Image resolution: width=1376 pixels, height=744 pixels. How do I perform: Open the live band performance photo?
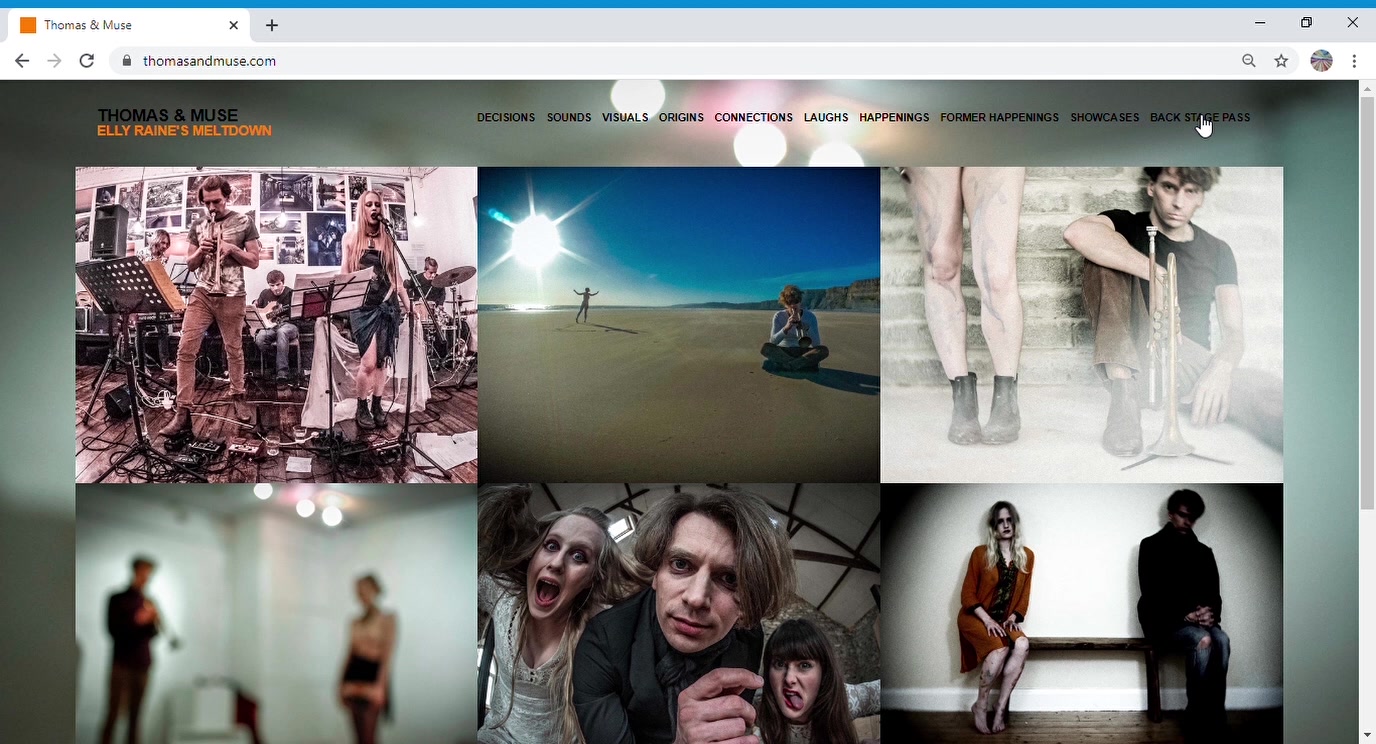[x=276, y=325]
